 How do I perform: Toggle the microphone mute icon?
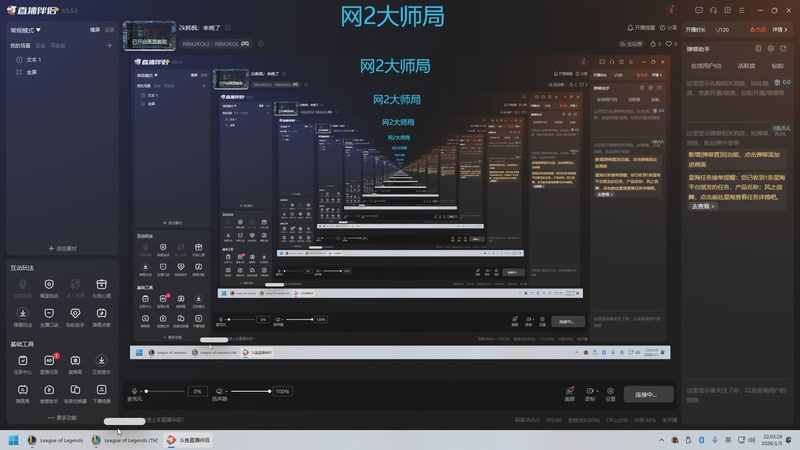coord(135,391)
